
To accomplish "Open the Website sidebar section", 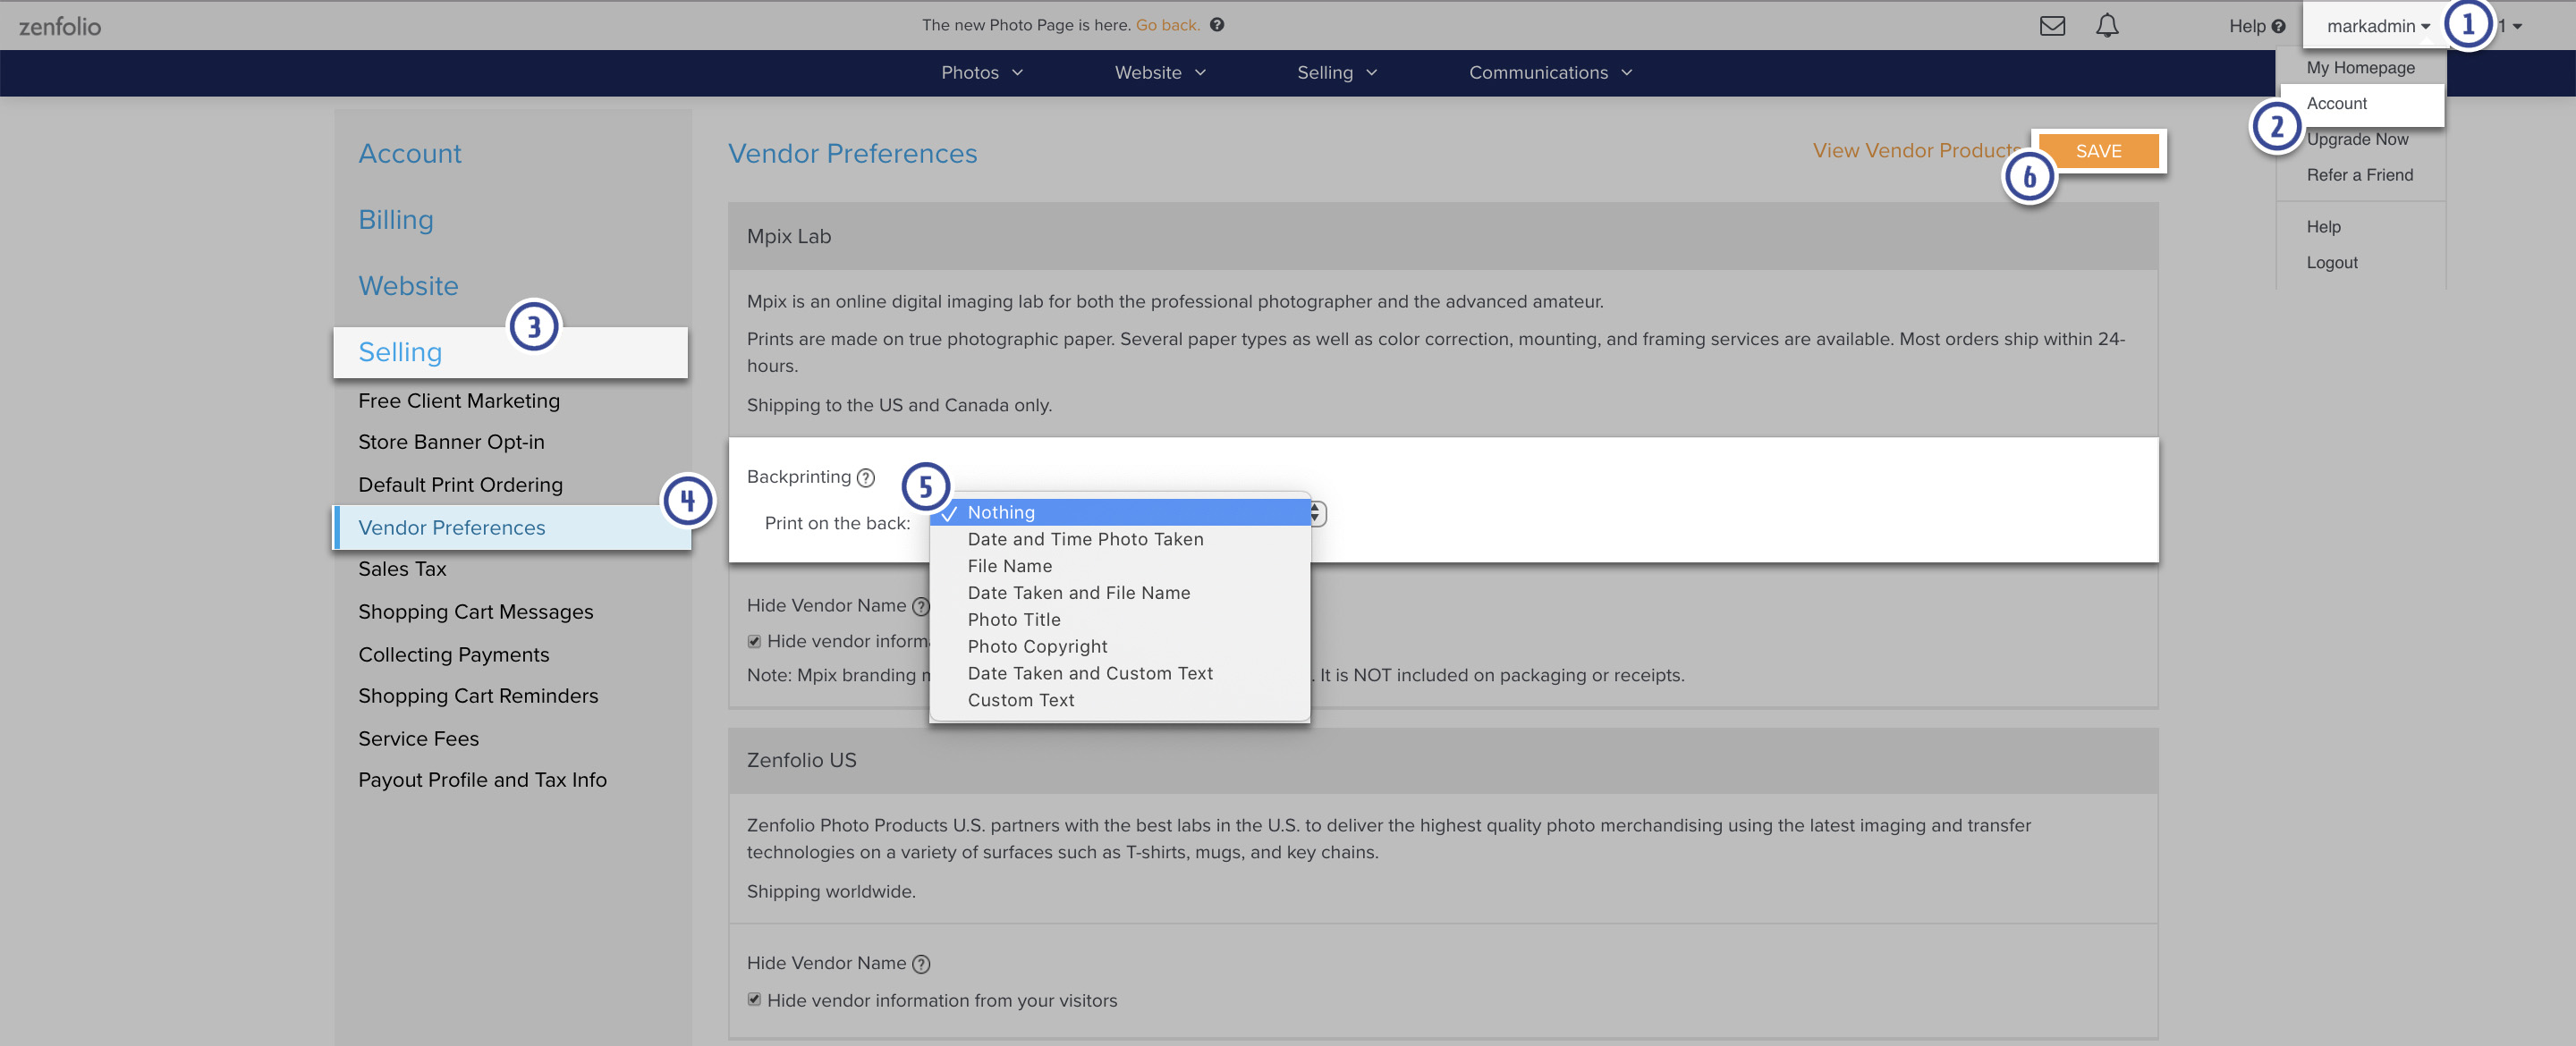I will click(x=408, y=286).
